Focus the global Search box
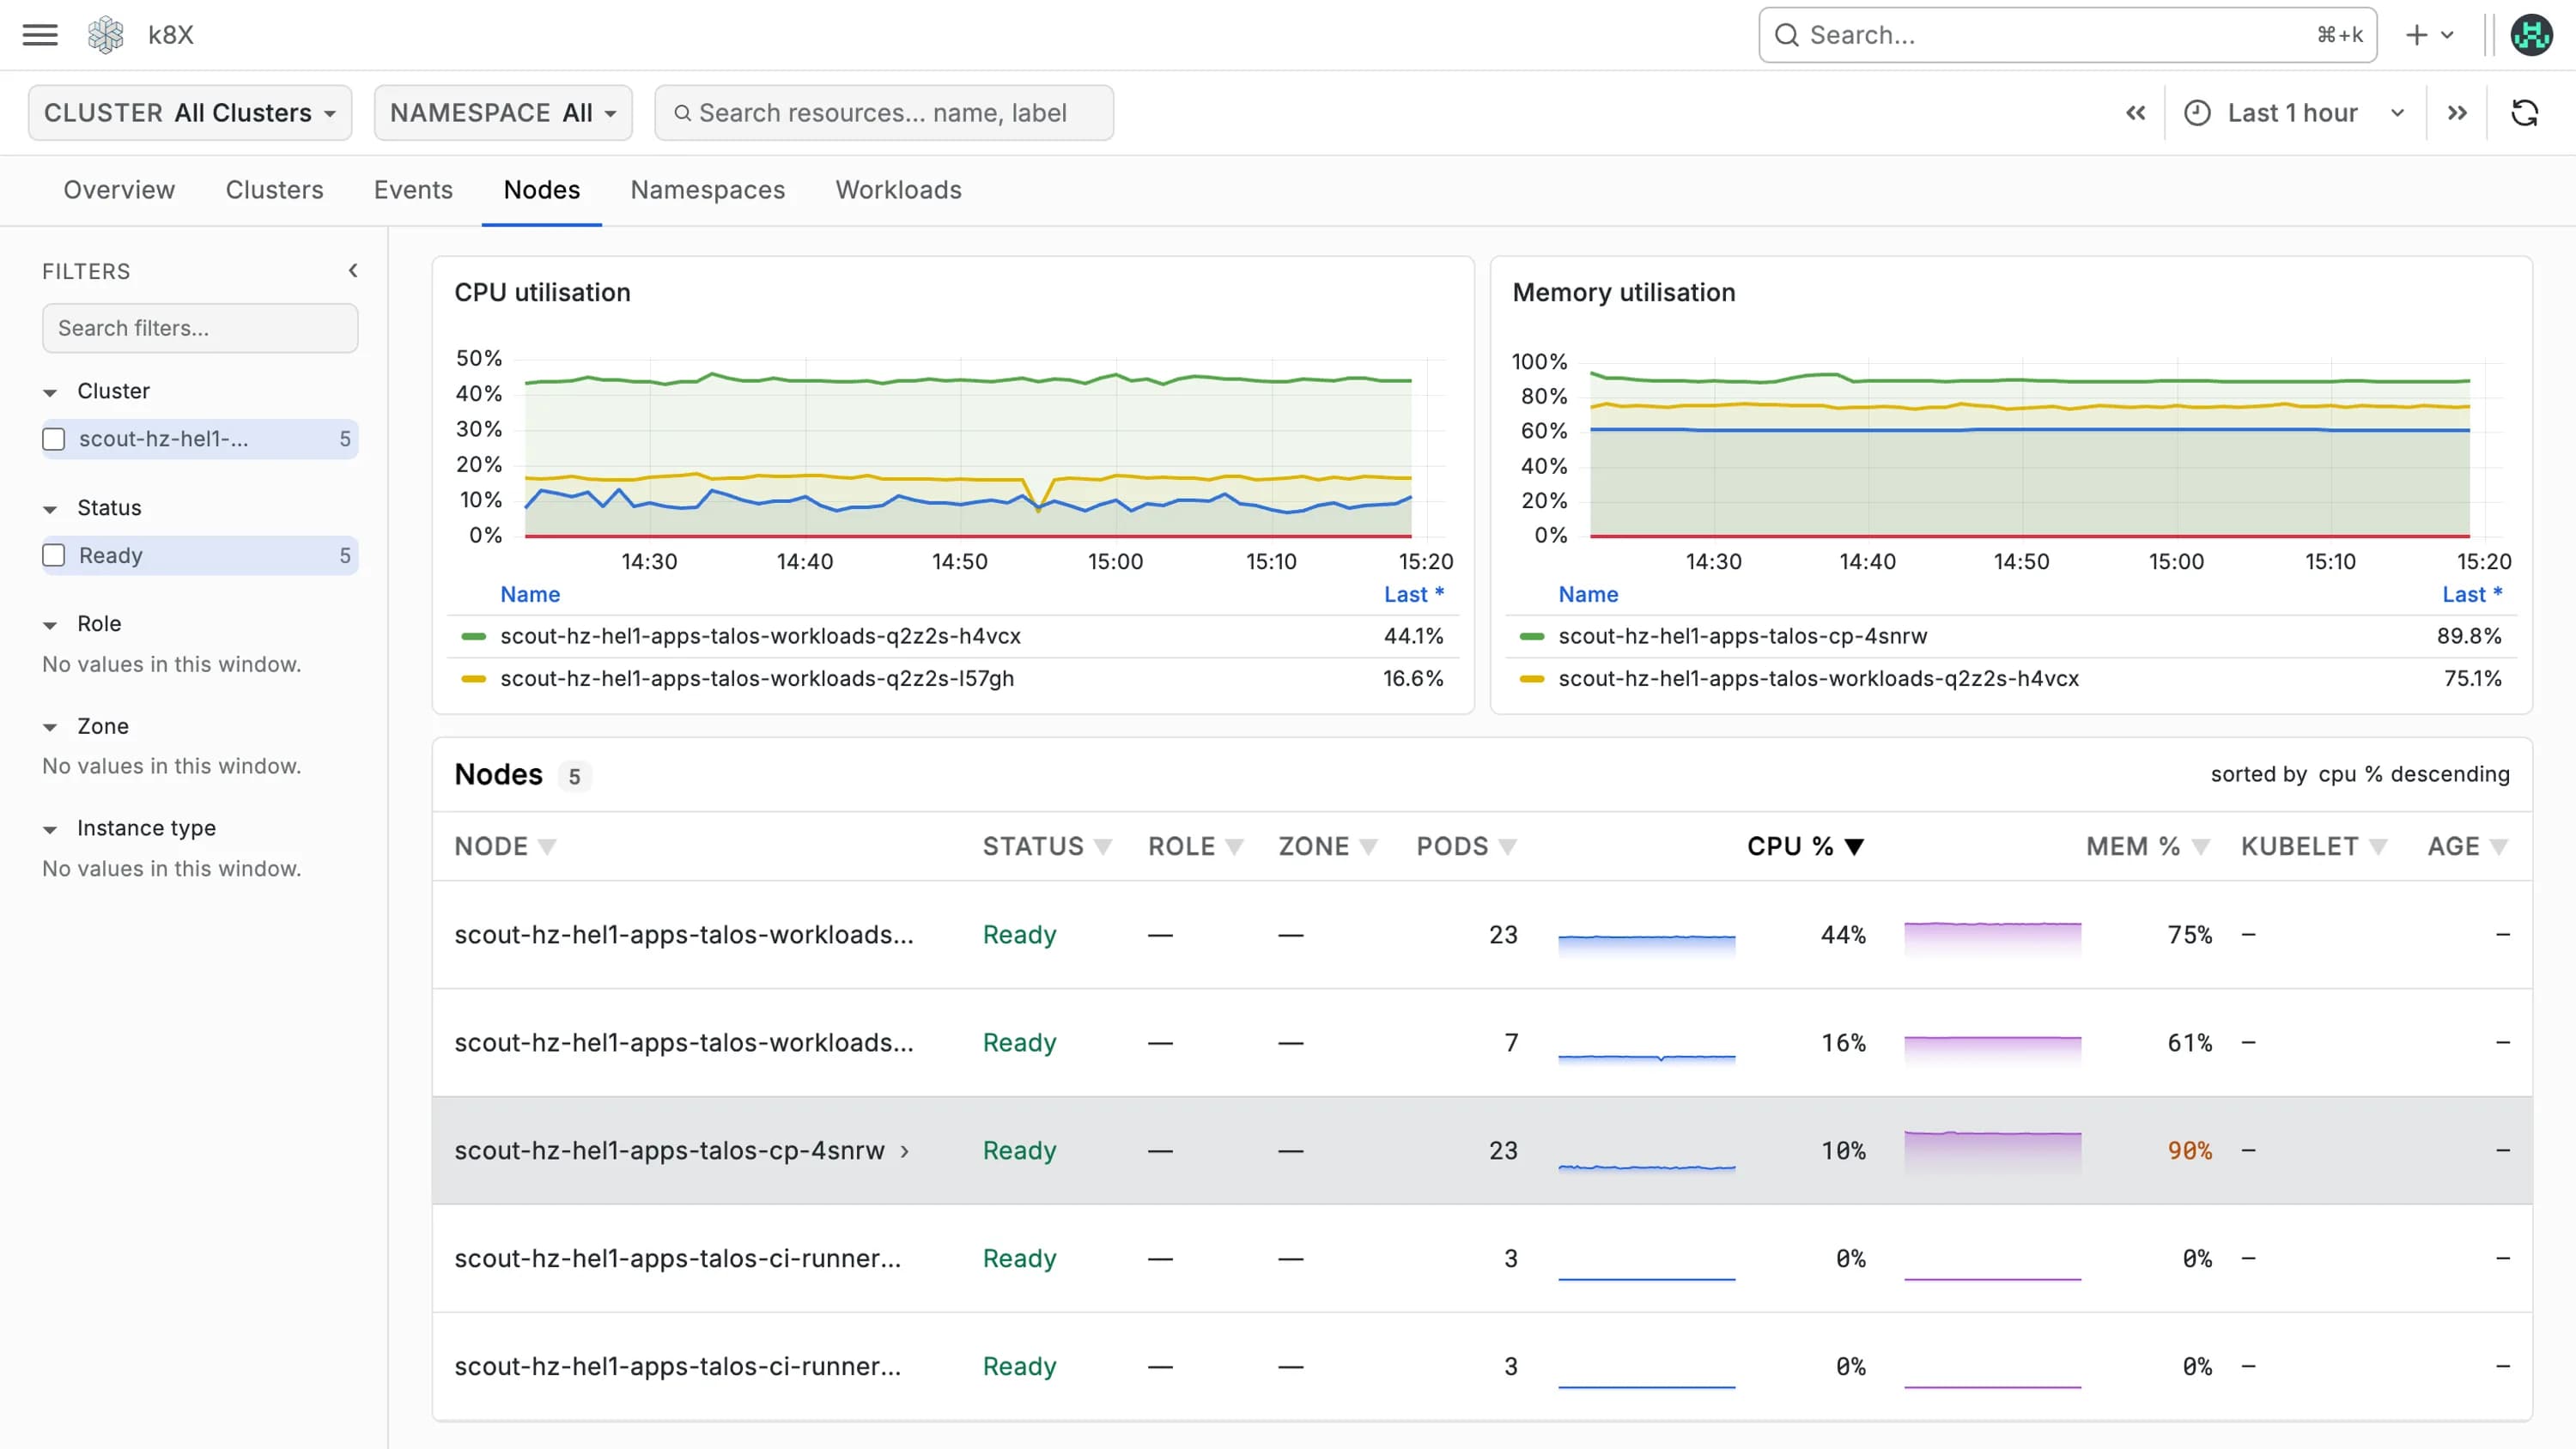The image size is (2576, 1449). [2067, 35]
